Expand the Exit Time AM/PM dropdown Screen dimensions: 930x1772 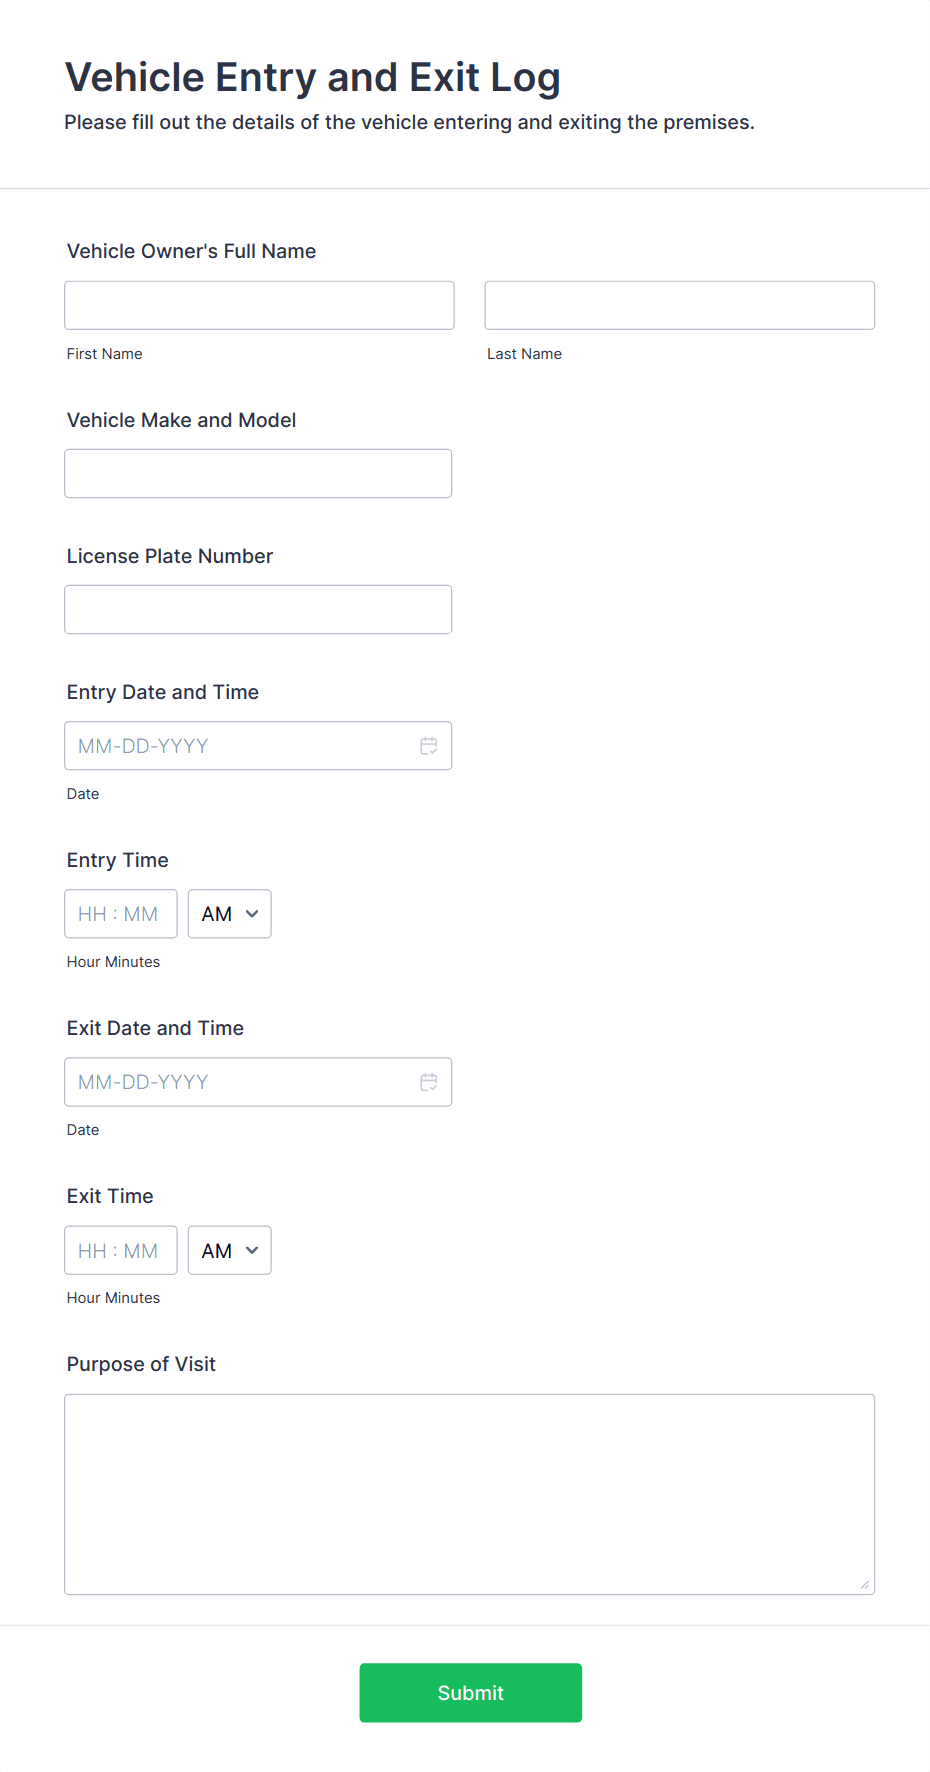click(230, 1250)
